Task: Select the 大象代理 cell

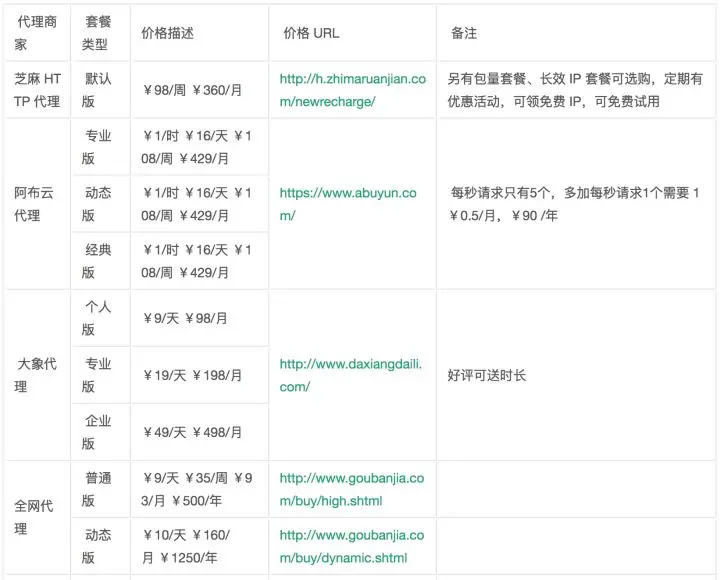Action: click(37, 375)
